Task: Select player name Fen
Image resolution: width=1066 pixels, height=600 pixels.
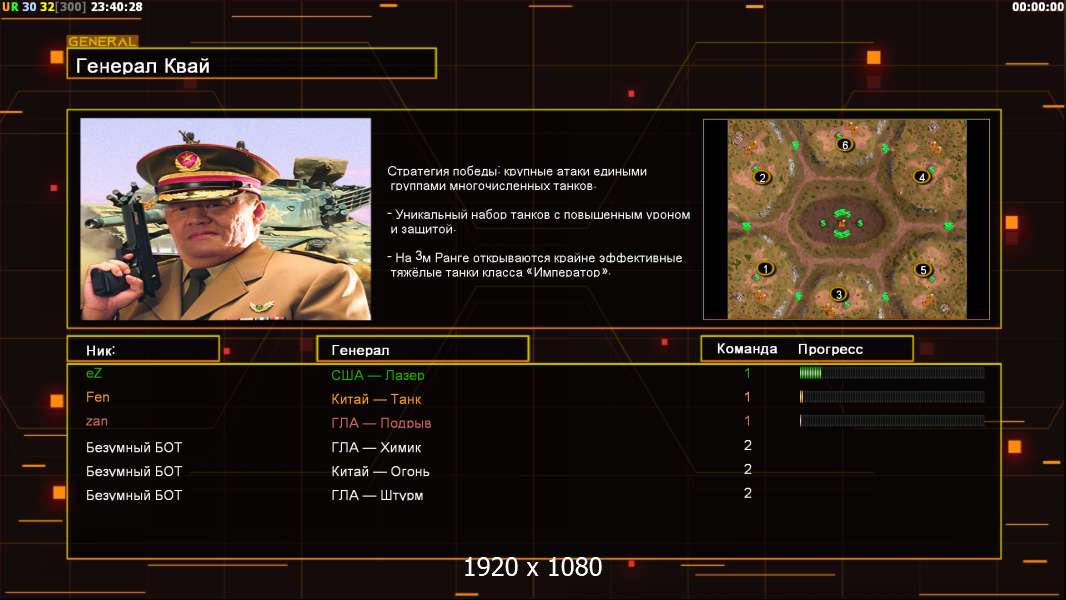Action: [x=97, y=397]
